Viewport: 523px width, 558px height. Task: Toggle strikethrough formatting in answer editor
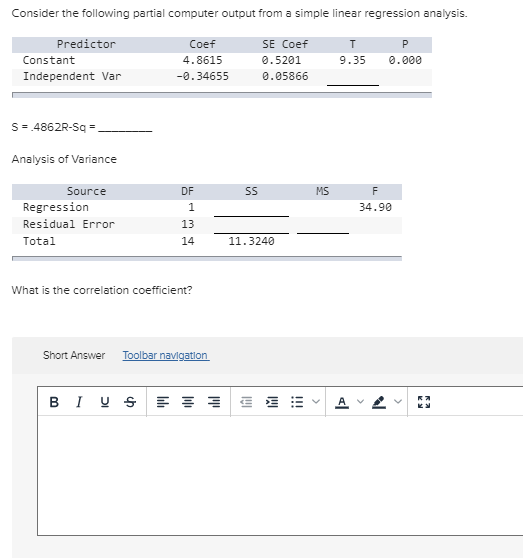pyautogui.click(x=130, y=402)
